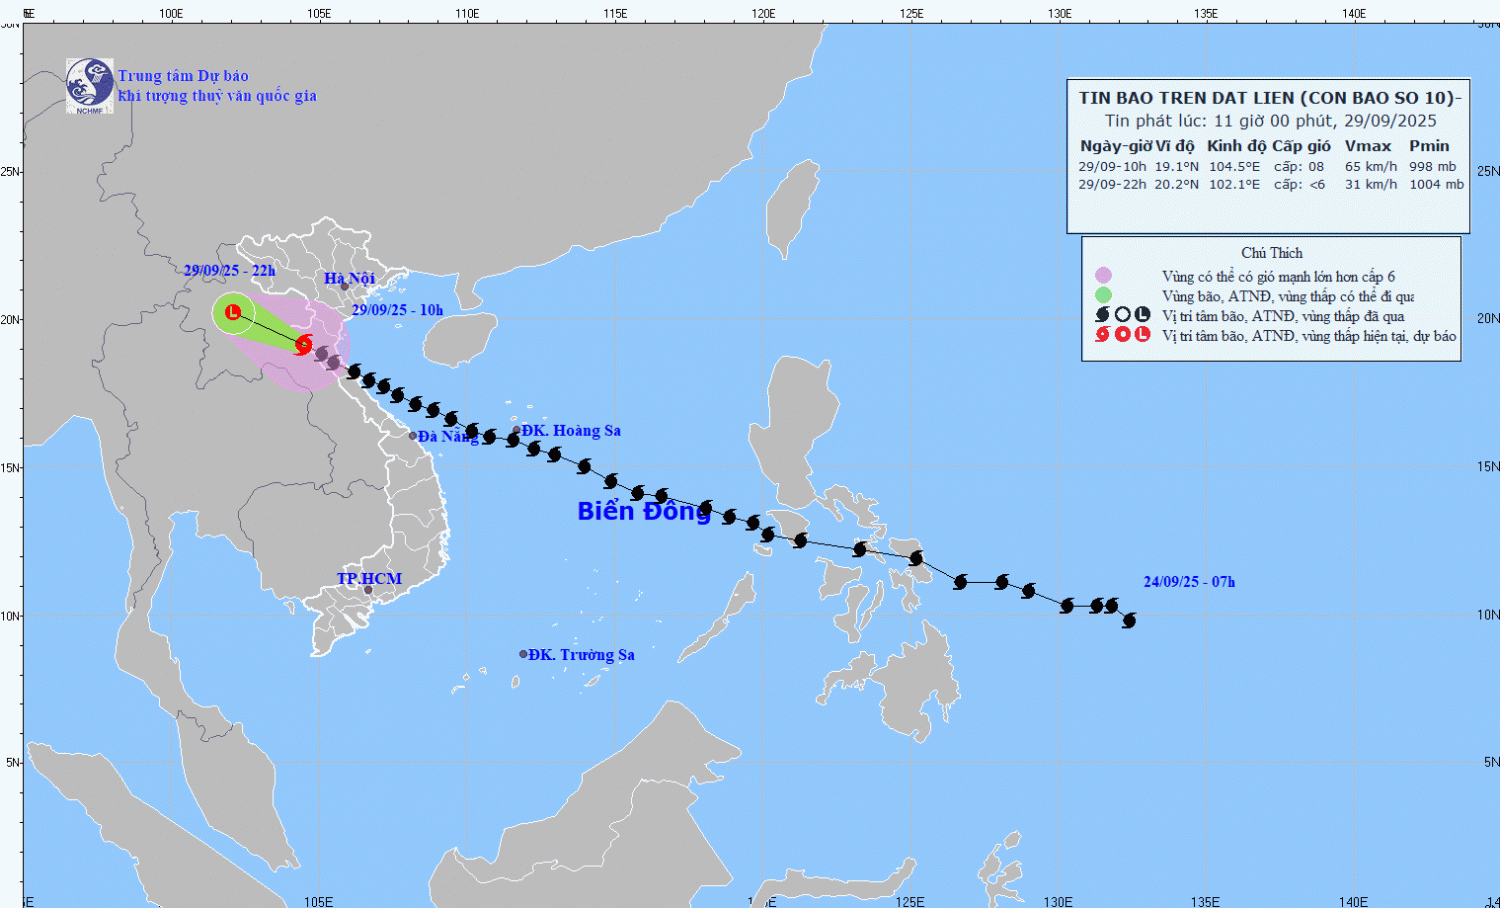The height and width of the screenshot is (908, 1500).
Task: Select the black L circle in legend
Action: tap(1142, 315)
